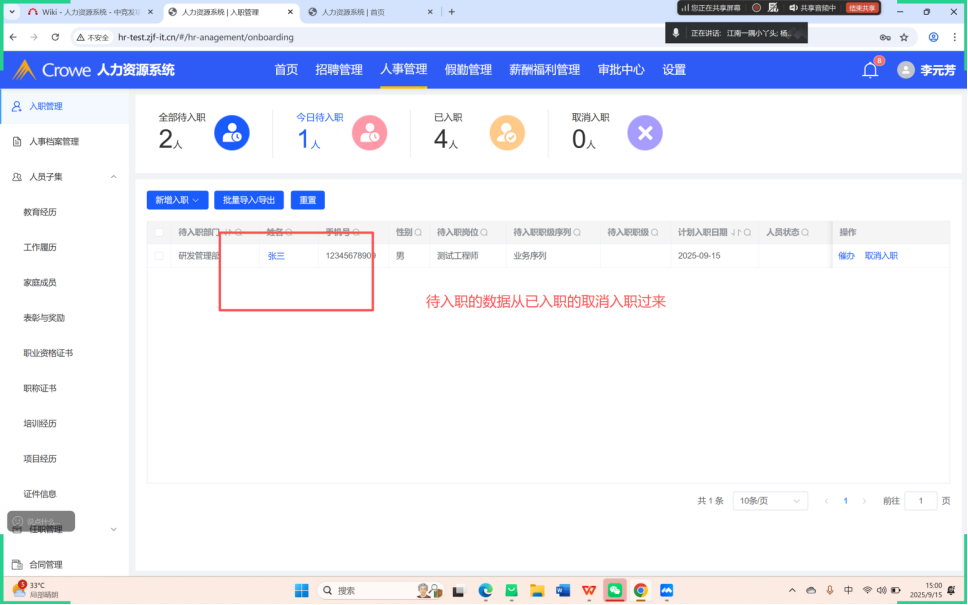Click the search icon beside 人员状态 column
Screen dimensions: 968x605
(806, 232)
